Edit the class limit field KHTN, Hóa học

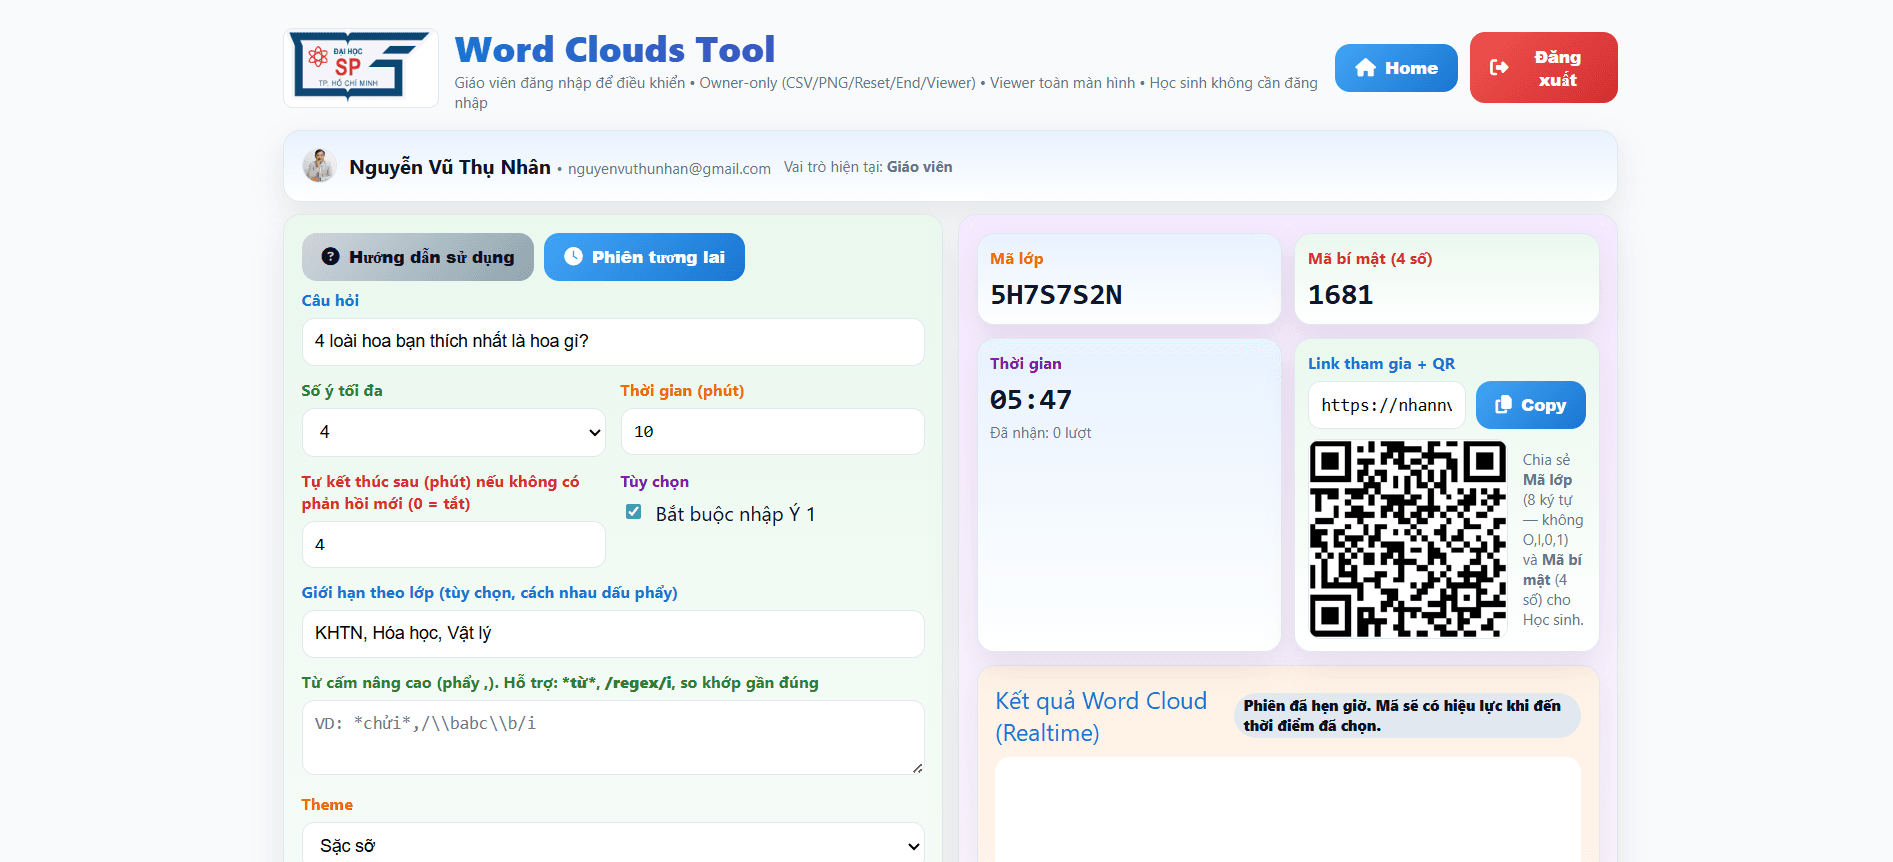click(613, 634)
